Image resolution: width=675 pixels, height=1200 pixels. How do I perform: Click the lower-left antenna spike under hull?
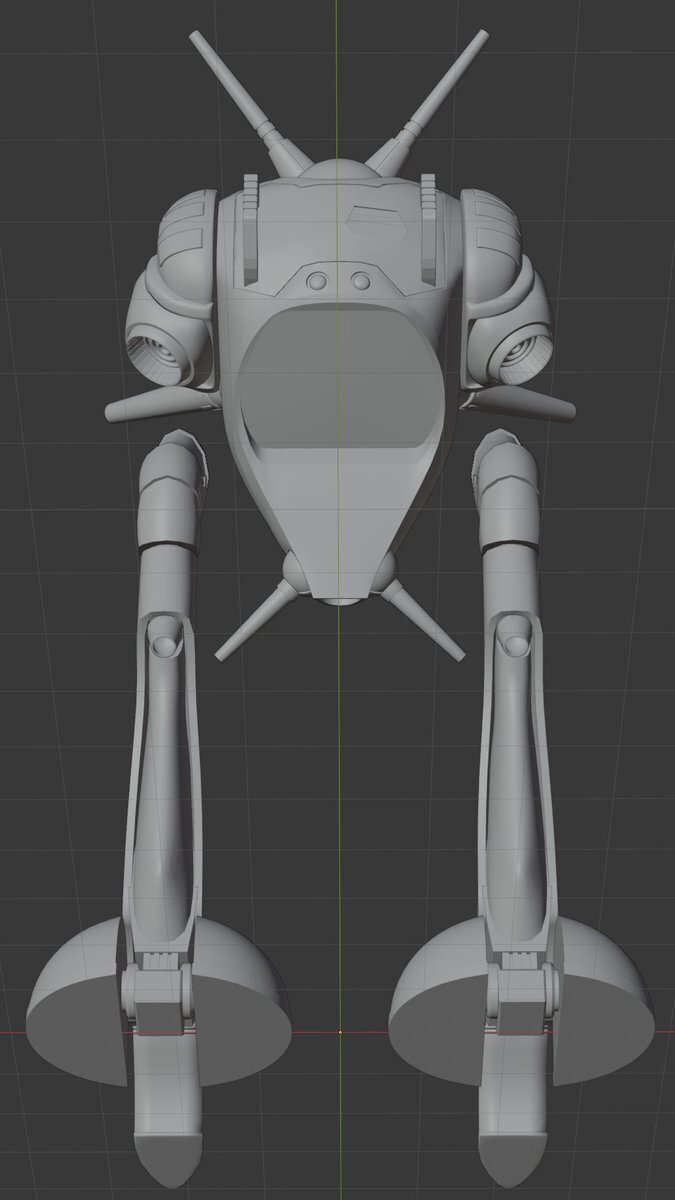tap(254, 620)
